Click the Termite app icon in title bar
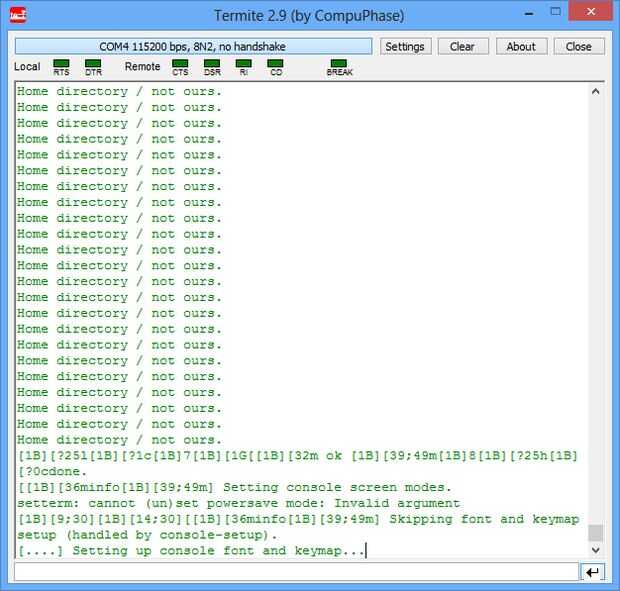This screenshot has width=620, height=591. pos(18,15)
